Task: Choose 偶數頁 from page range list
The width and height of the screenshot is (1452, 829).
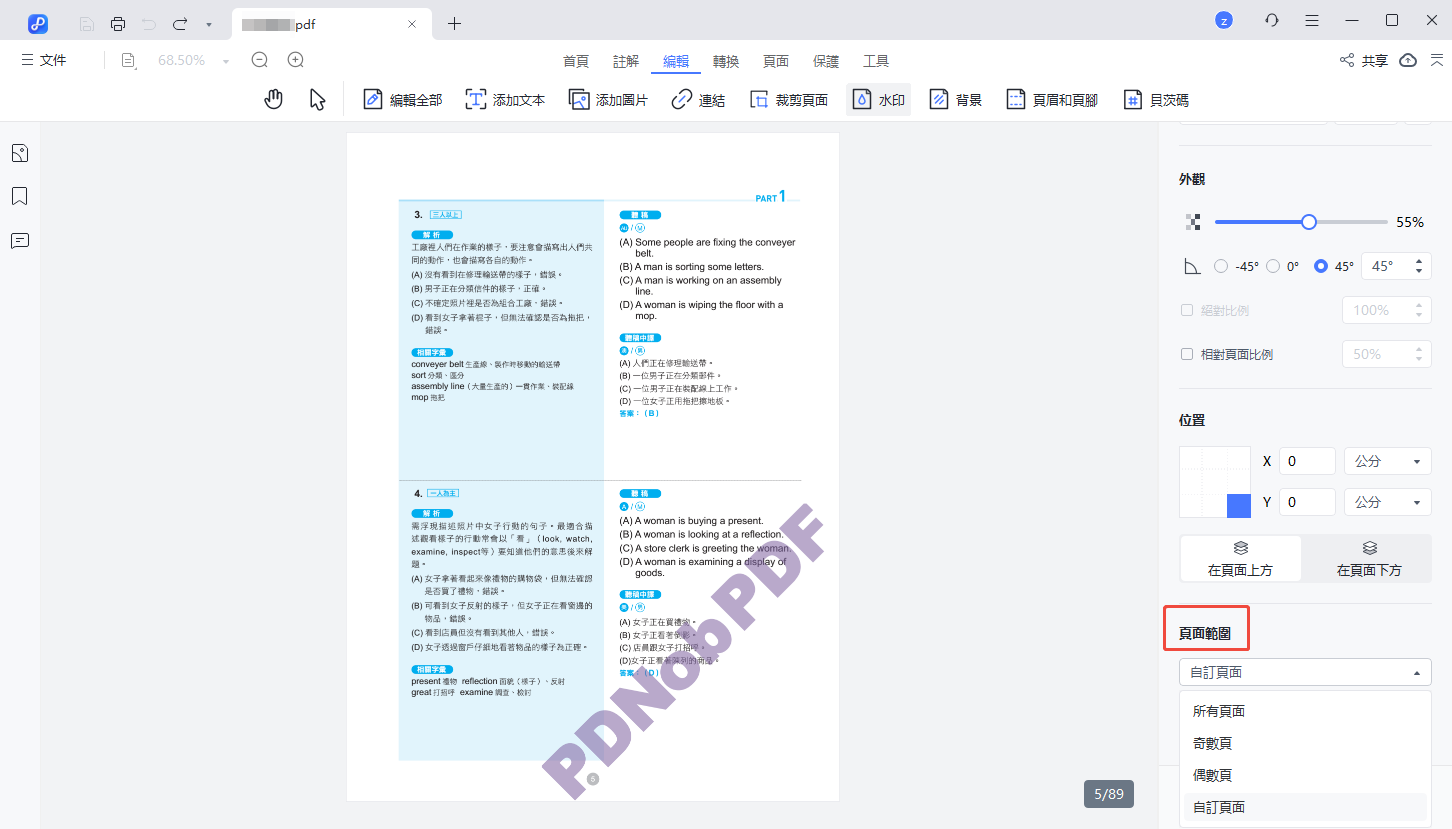Action: 1212,775
